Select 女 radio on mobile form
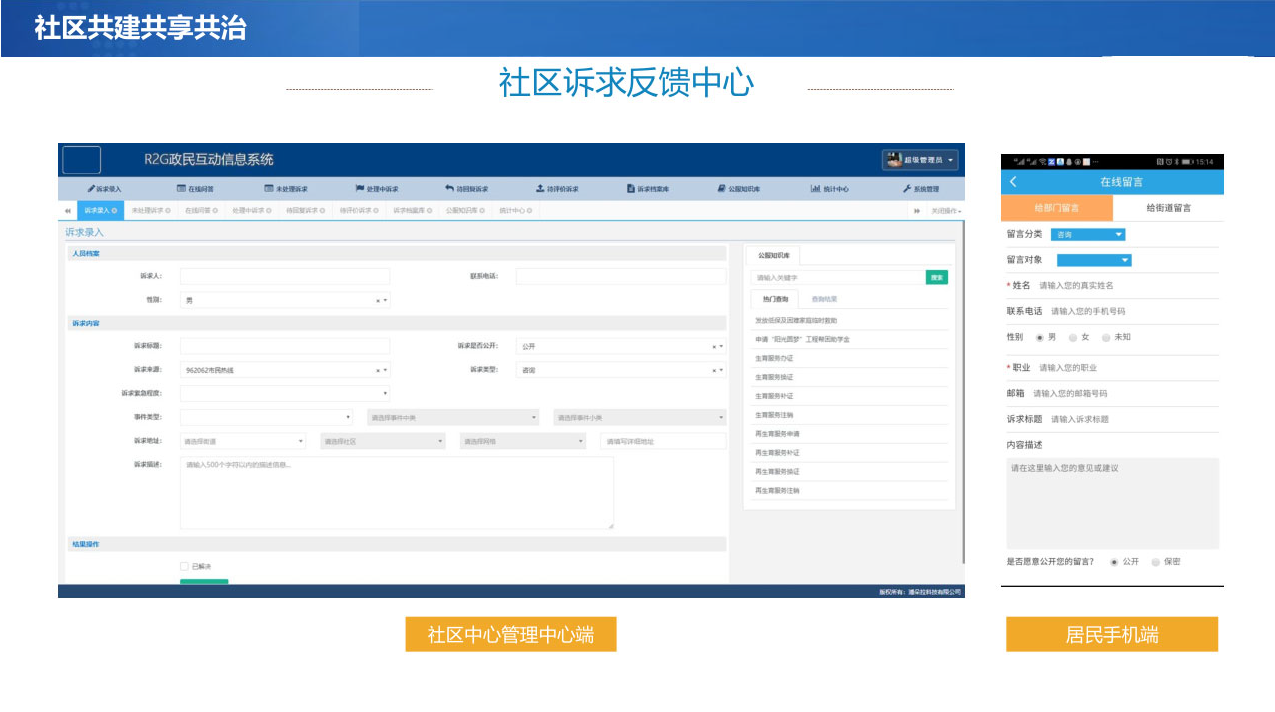 tap(1073, 338)
